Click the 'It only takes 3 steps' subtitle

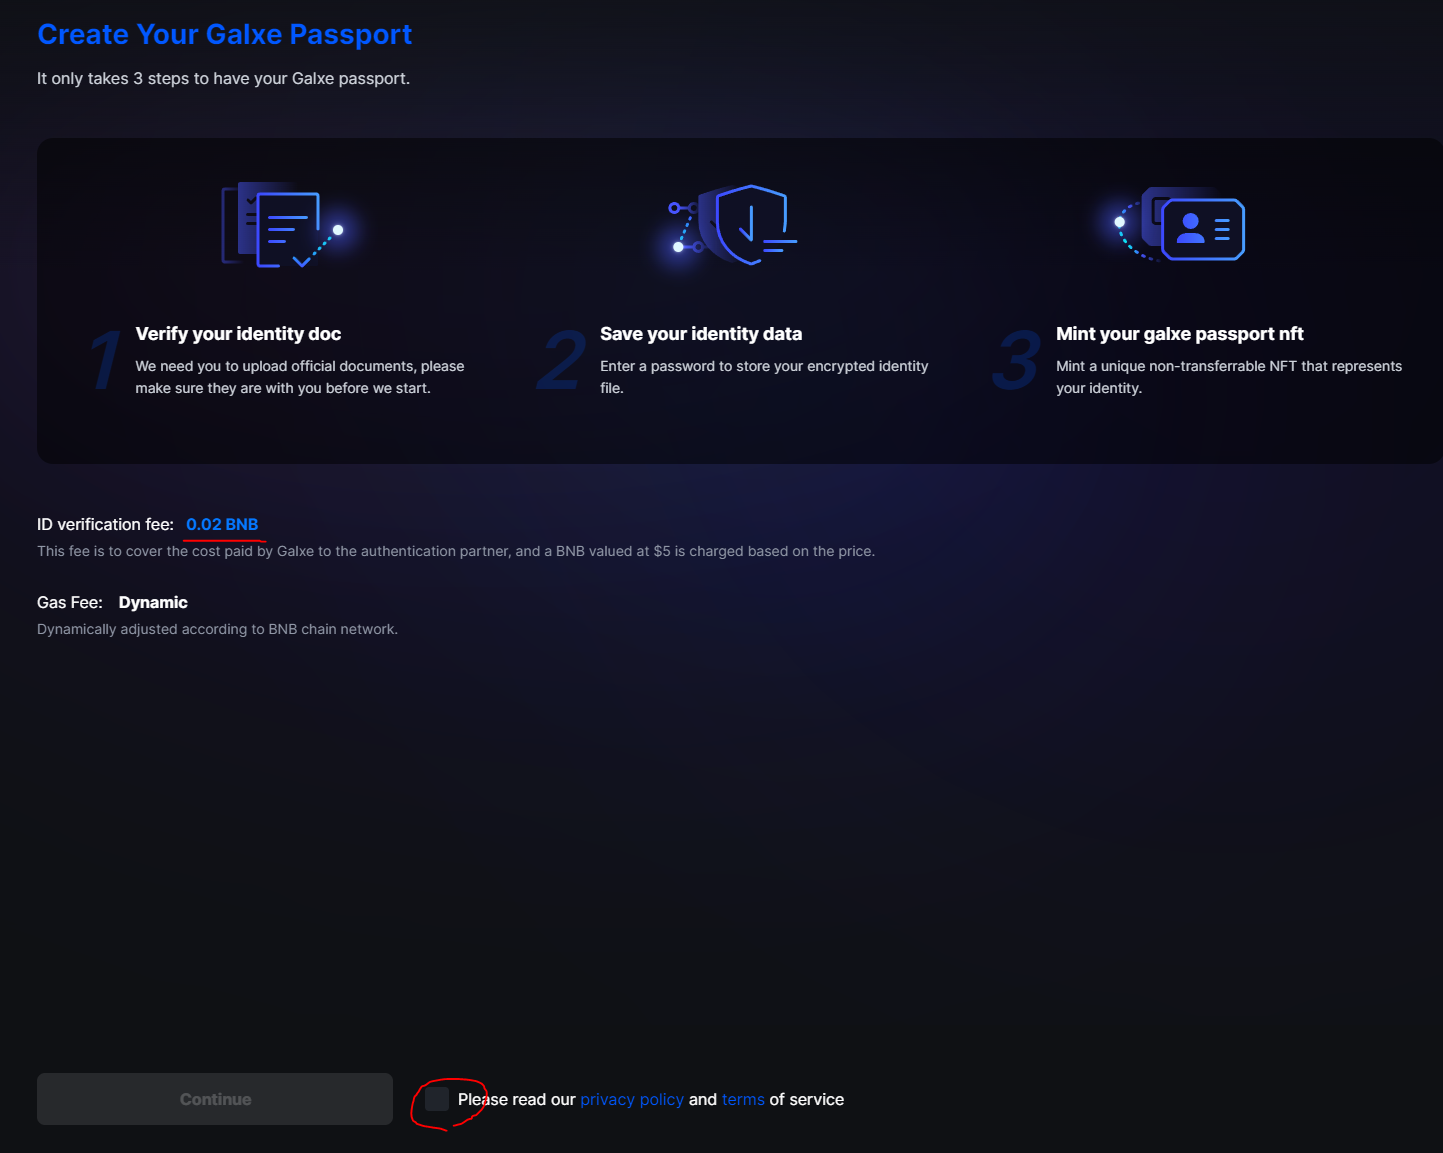click(224, 78)
